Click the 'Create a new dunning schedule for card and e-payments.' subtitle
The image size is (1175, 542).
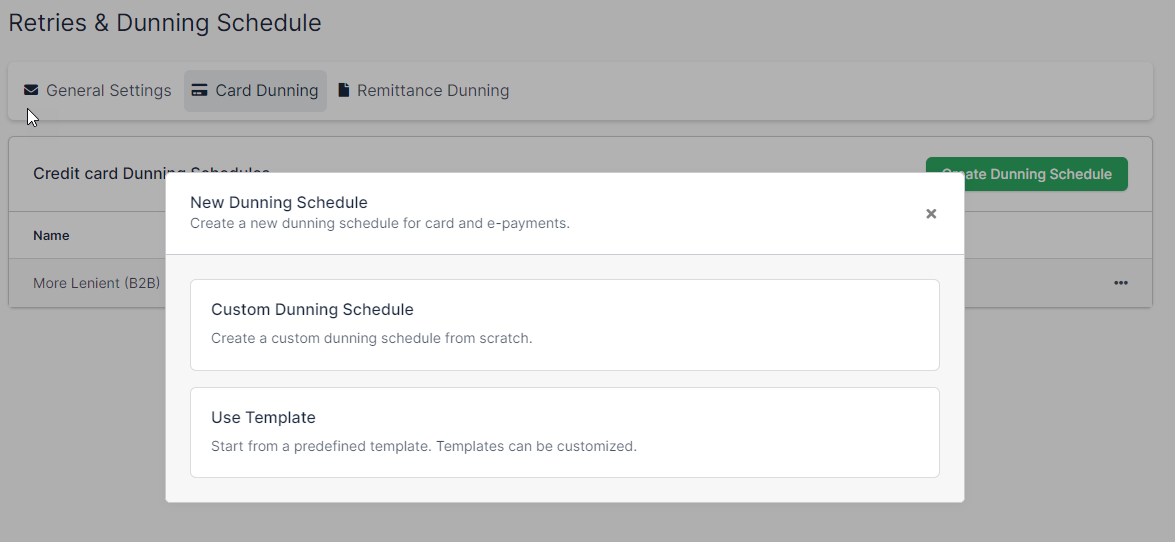tap(380, 223)
